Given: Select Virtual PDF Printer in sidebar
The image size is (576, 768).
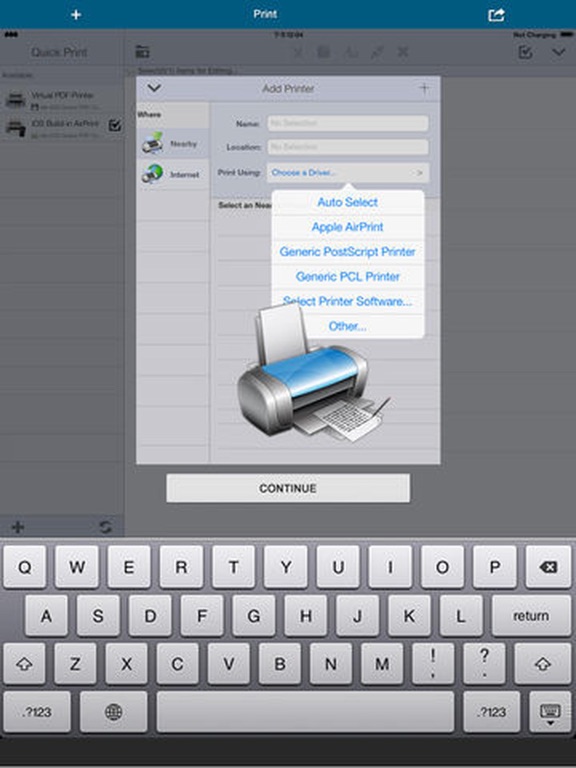Looking at the screenshot, I should [x=61, y=99].
